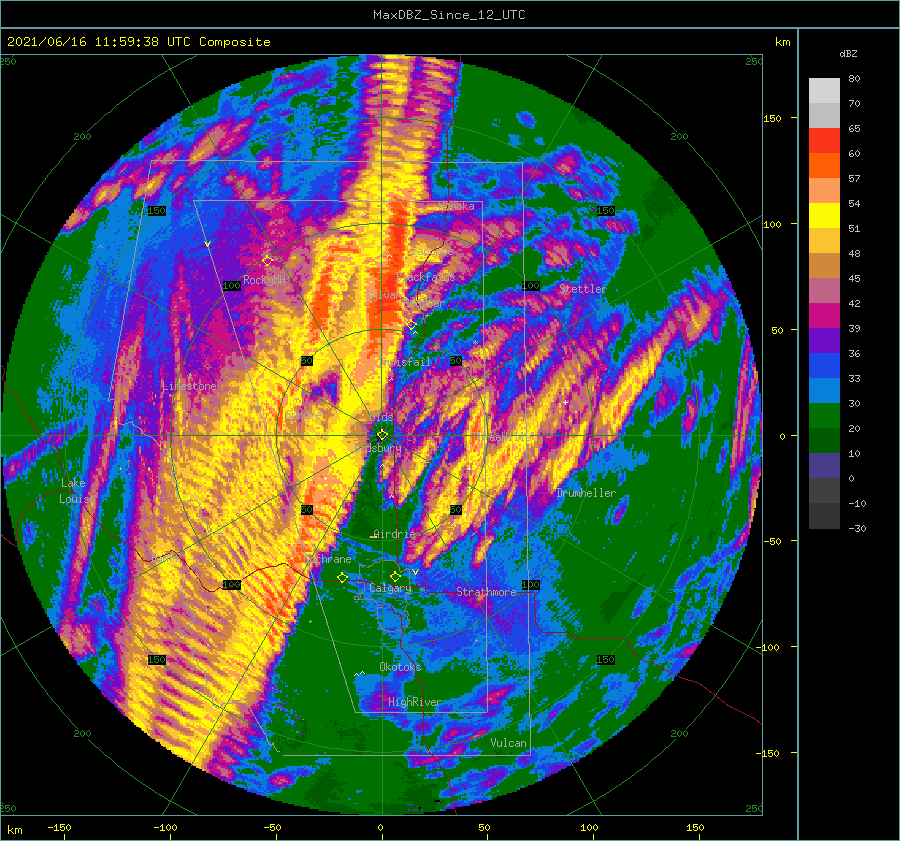Click the Okotoks town label
This screenshot has width=900, height=841.
pos(400,667)
